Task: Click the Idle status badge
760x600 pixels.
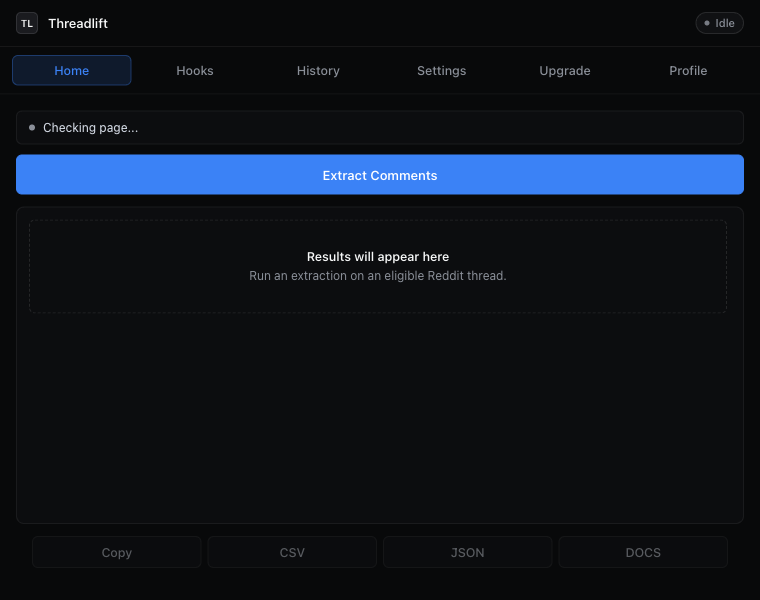Action: coord(719,23)
